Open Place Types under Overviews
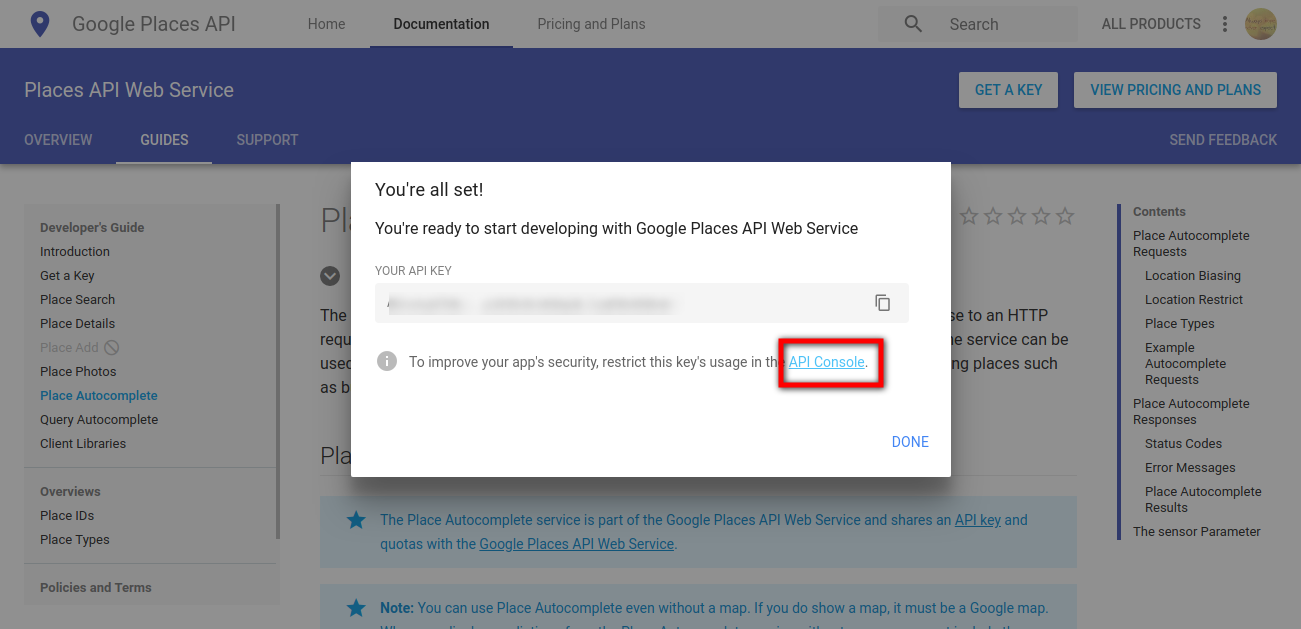 (75, 540)
